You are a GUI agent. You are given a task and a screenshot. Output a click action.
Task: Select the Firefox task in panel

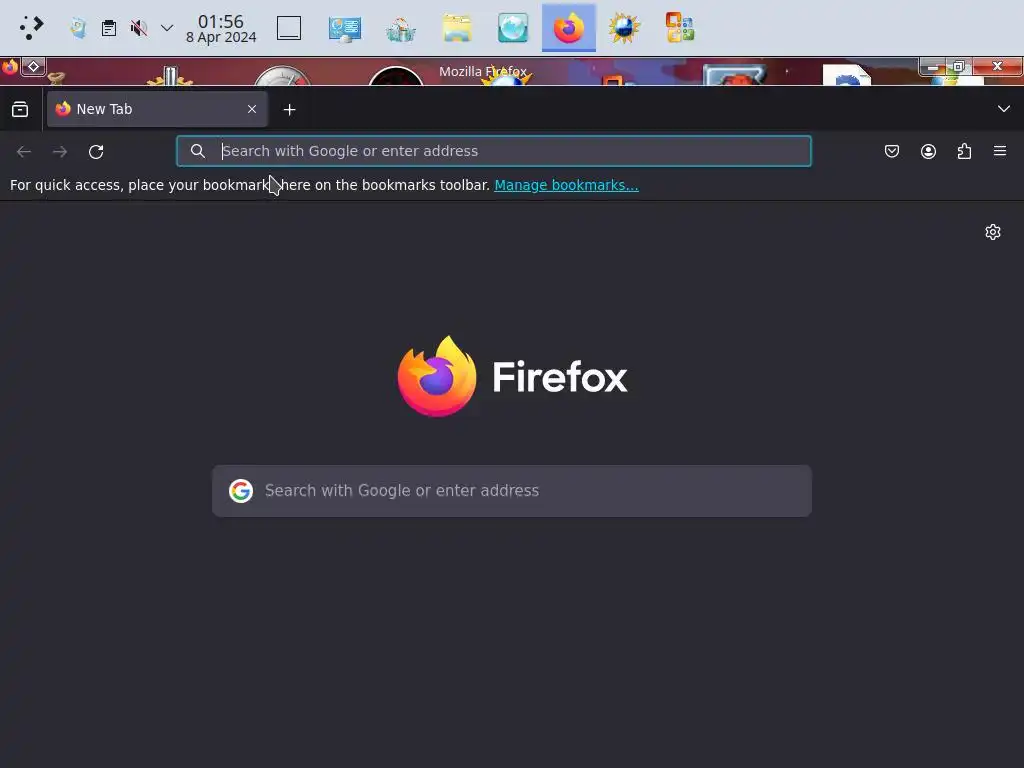point(568,29)
